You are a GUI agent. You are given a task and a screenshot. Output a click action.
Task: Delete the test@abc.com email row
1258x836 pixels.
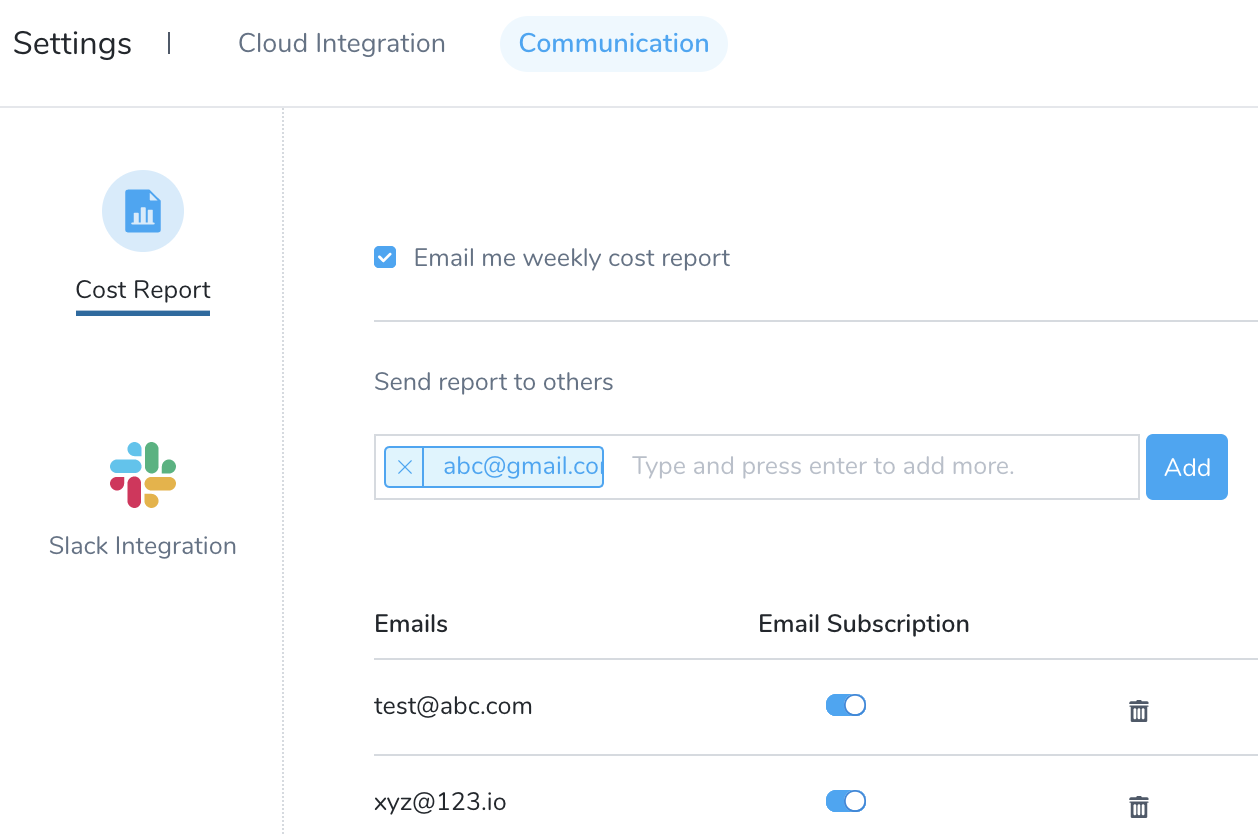(1138, 711)
